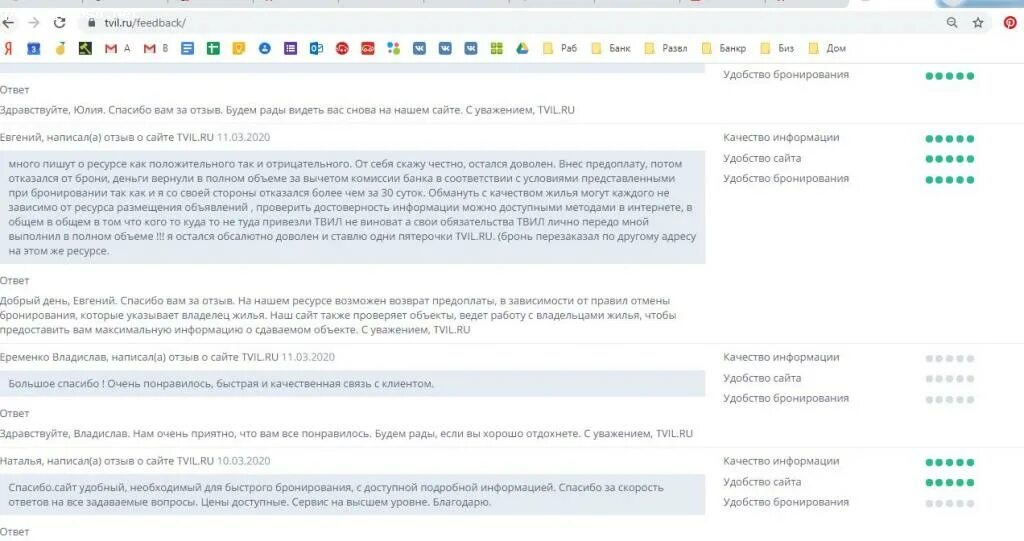Click the 'Большое спасибо' review text
The height and width of the screenshot is (541, 1024).
pyautogui.click(x=221, y=384)
